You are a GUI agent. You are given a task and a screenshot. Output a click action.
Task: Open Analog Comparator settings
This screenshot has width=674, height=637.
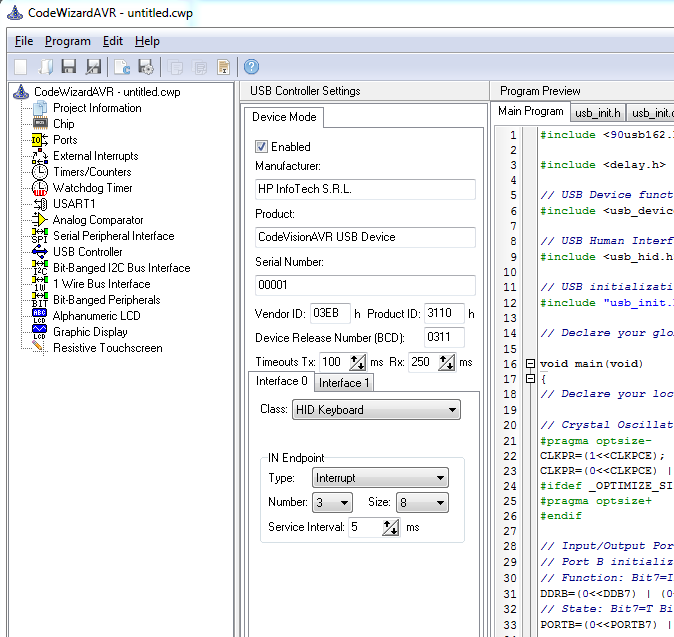tap(98, 220)
